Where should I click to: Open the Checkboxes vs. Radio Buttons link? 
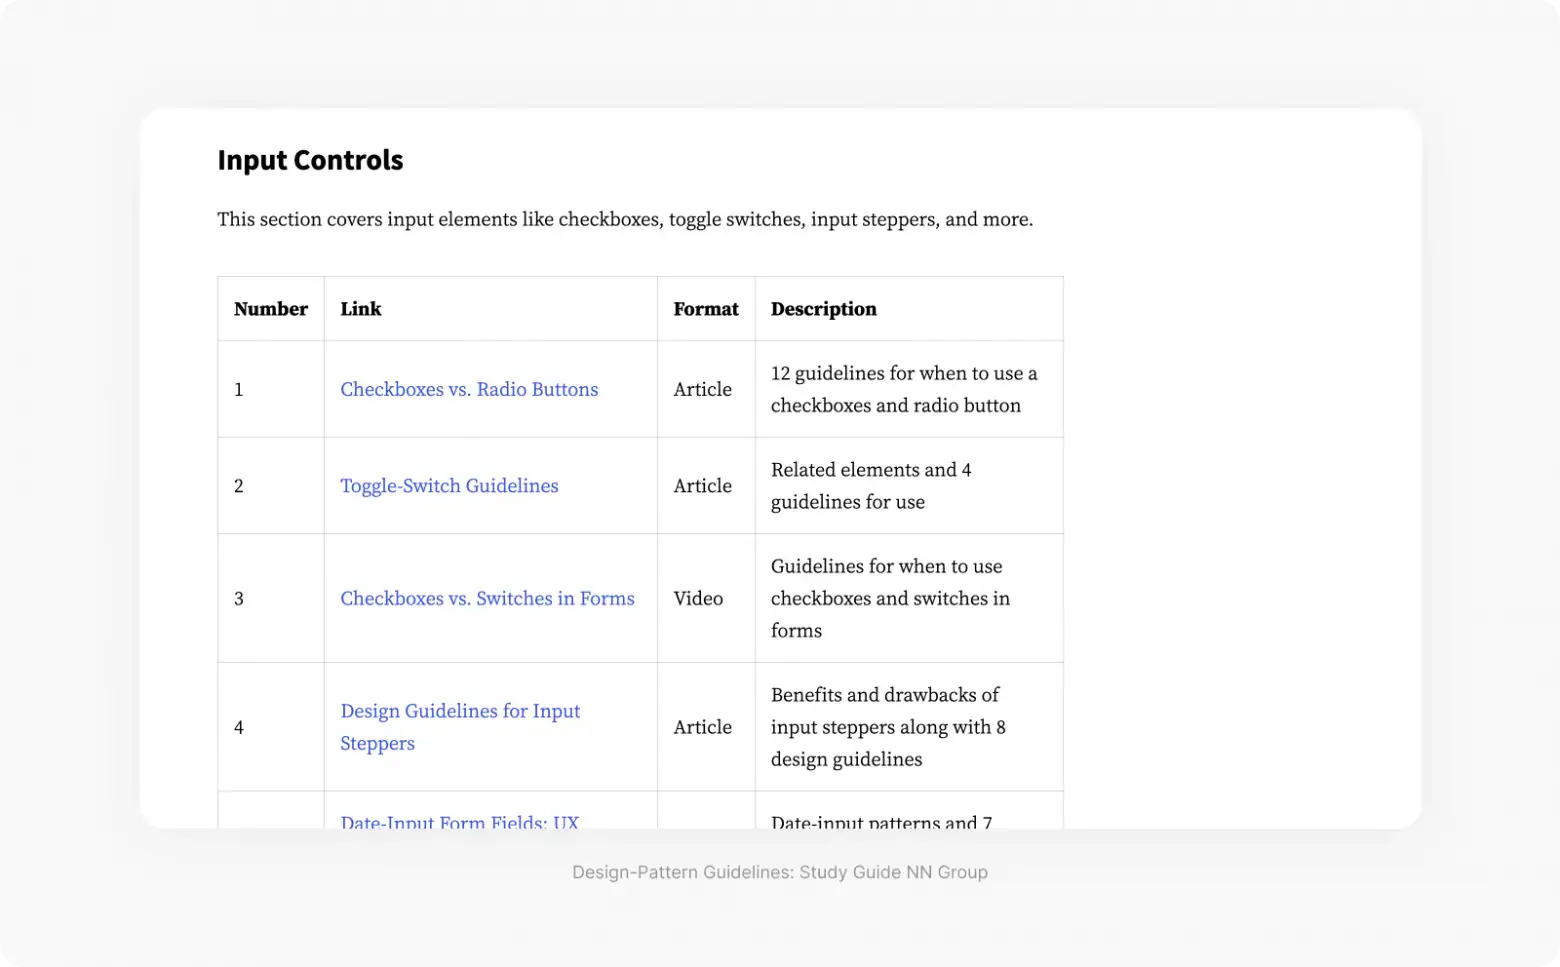469,389
